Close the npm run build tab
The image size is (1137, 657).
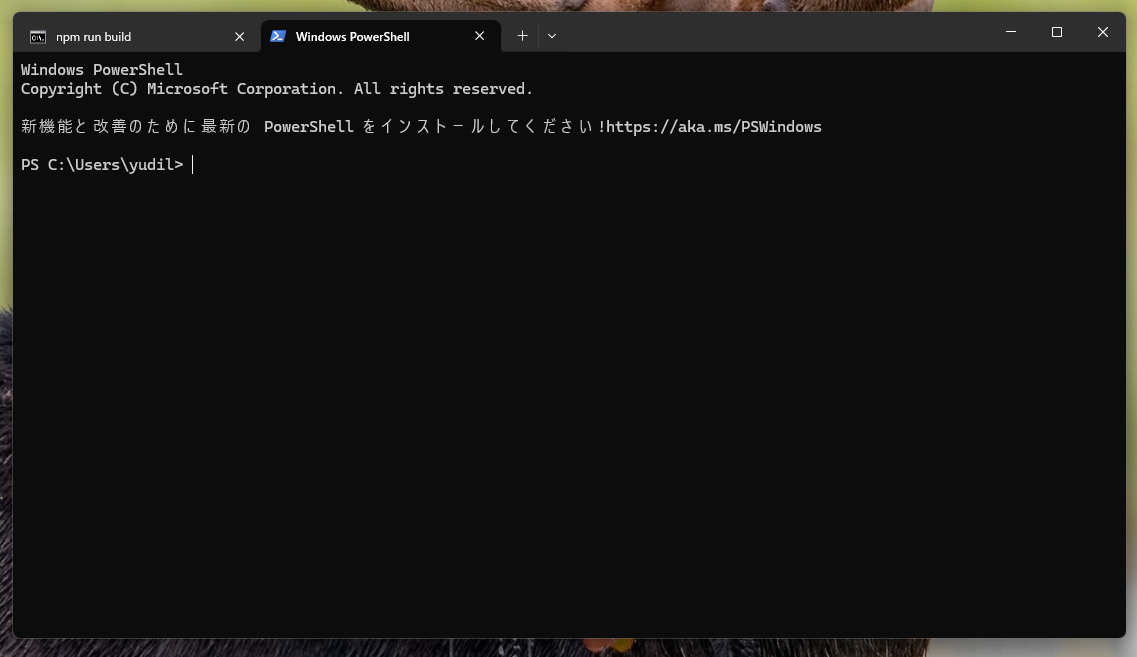tap(239, 36)
